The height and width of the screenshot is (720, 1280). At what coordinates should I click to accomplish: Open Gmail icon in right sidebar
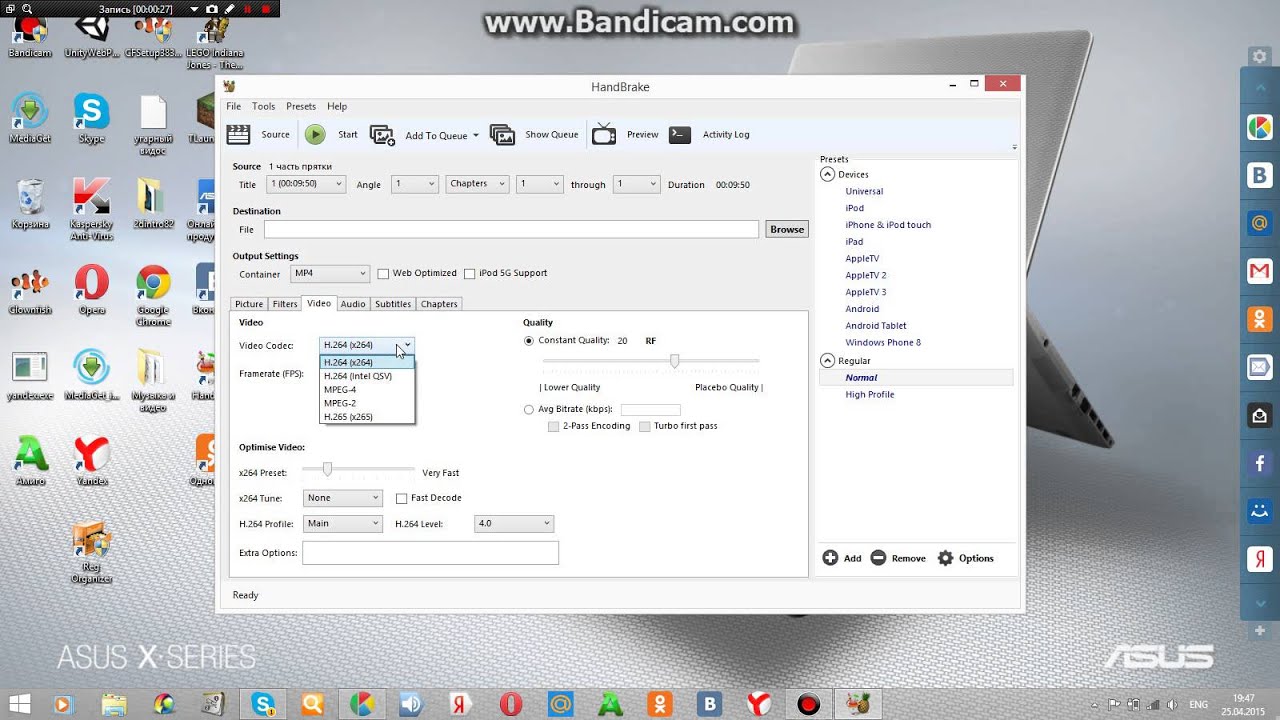click(1259, 271)
